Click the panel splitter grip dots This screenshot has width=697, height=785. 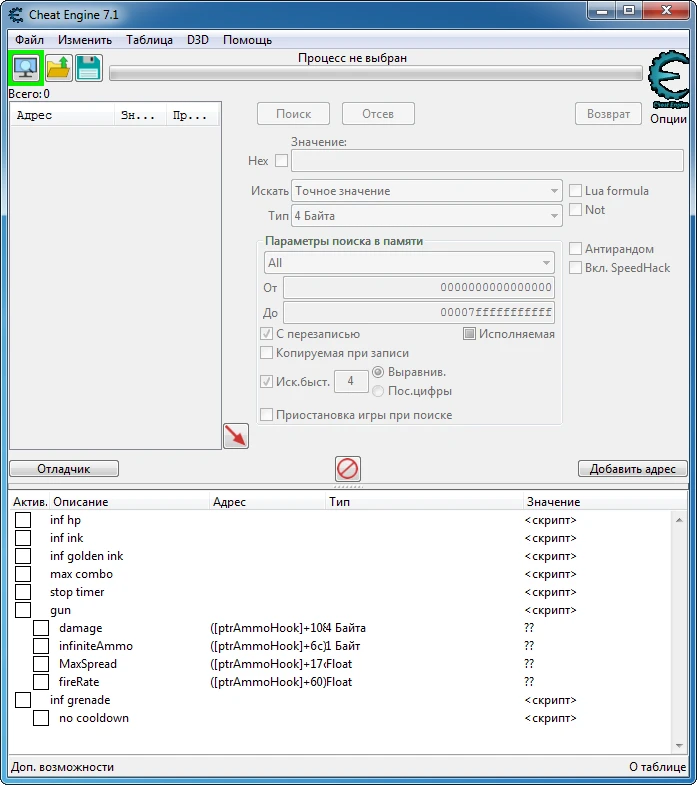(348, 487)
